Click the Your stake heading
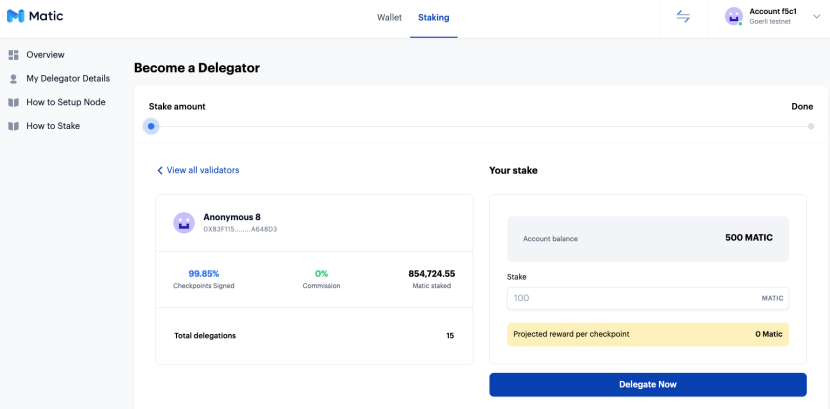This screenshot has width=830, height=409. [513, 170]
